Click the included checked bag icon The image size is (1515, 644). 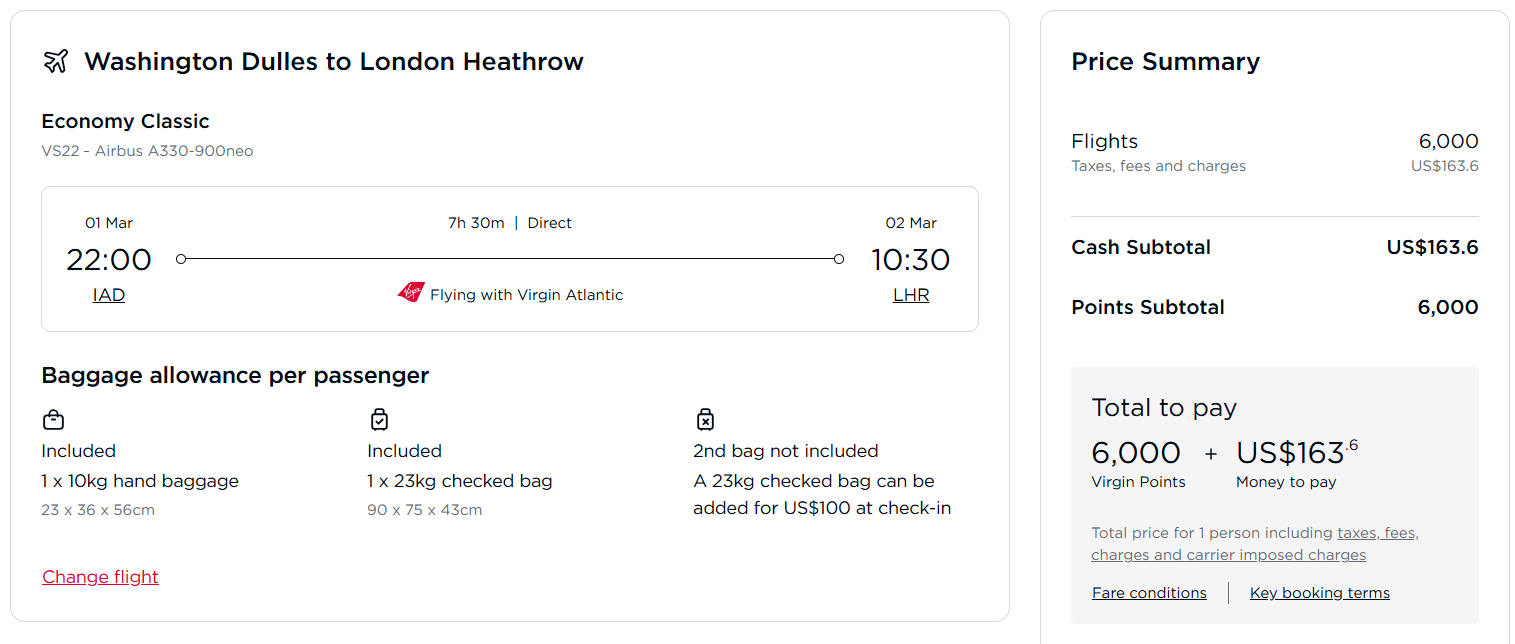point(379,419)
